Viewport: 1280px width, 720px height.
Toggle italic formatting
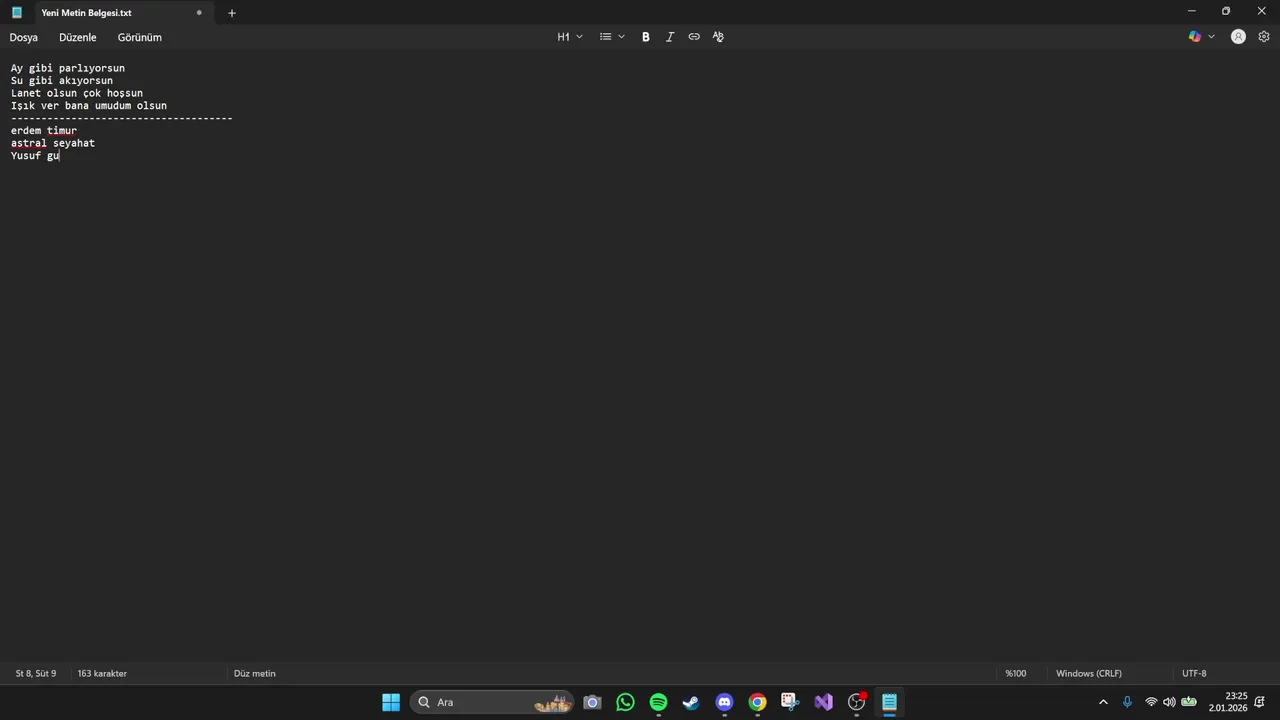coord(670,37)
